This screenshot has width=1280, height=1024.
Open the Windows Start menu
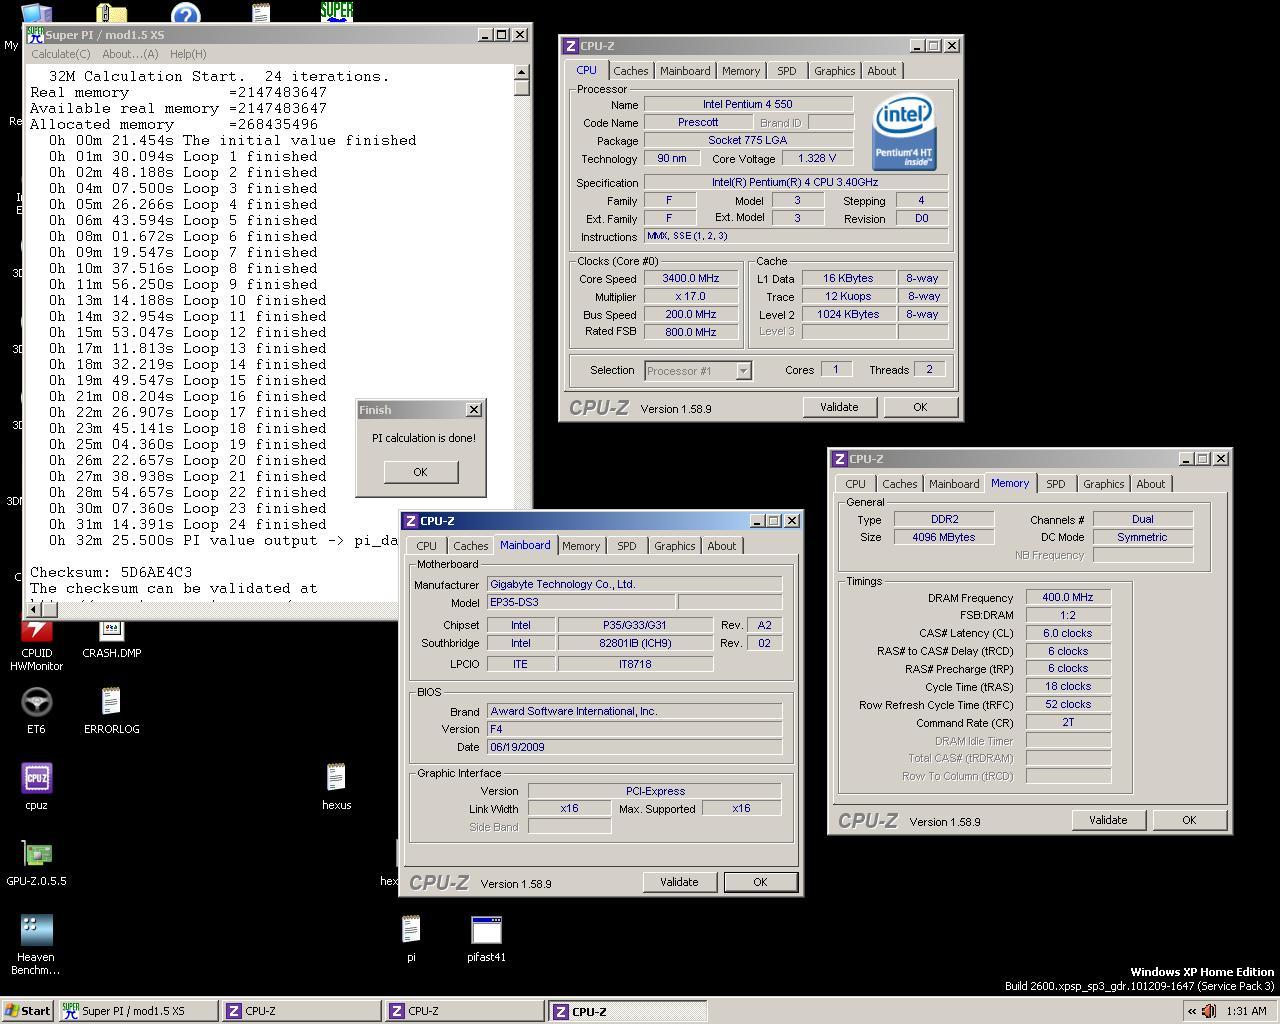pos(28,1011)
